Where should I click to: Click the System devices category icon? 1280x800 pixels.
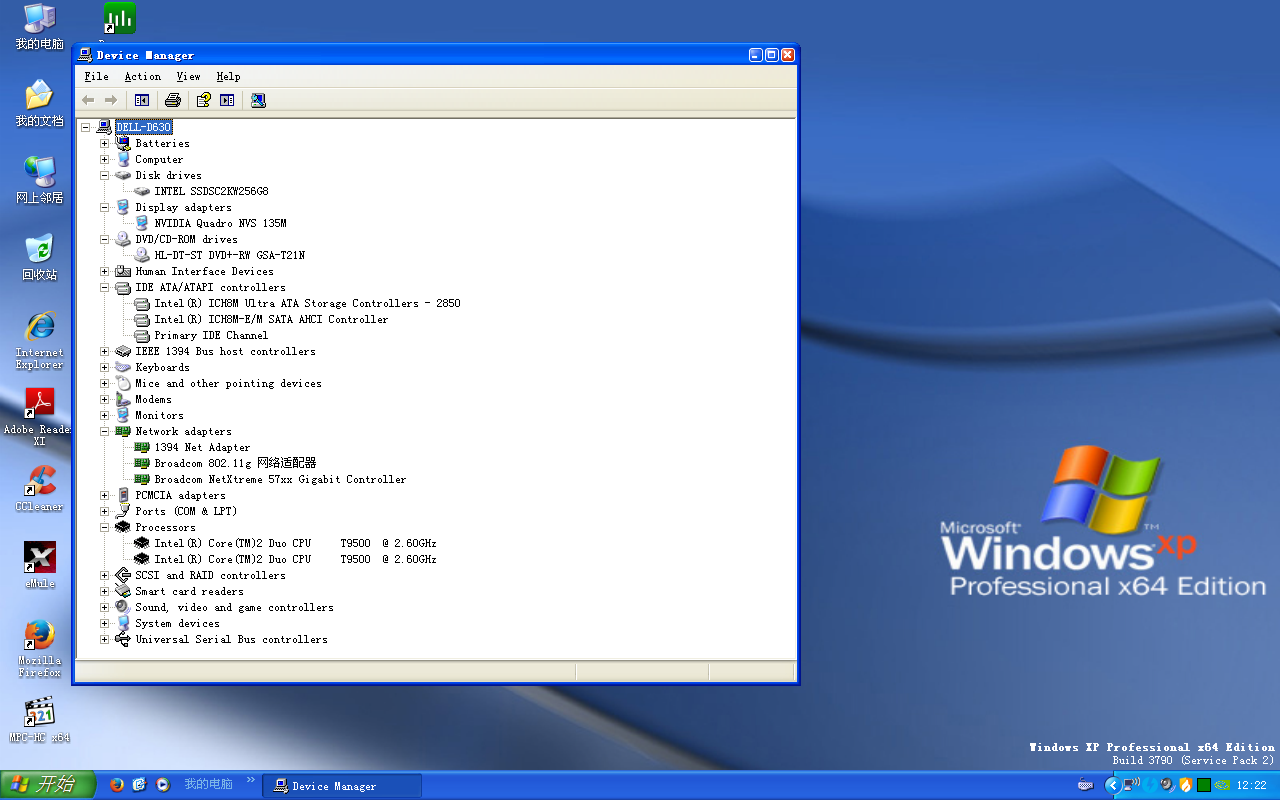(x=123, y=623)
